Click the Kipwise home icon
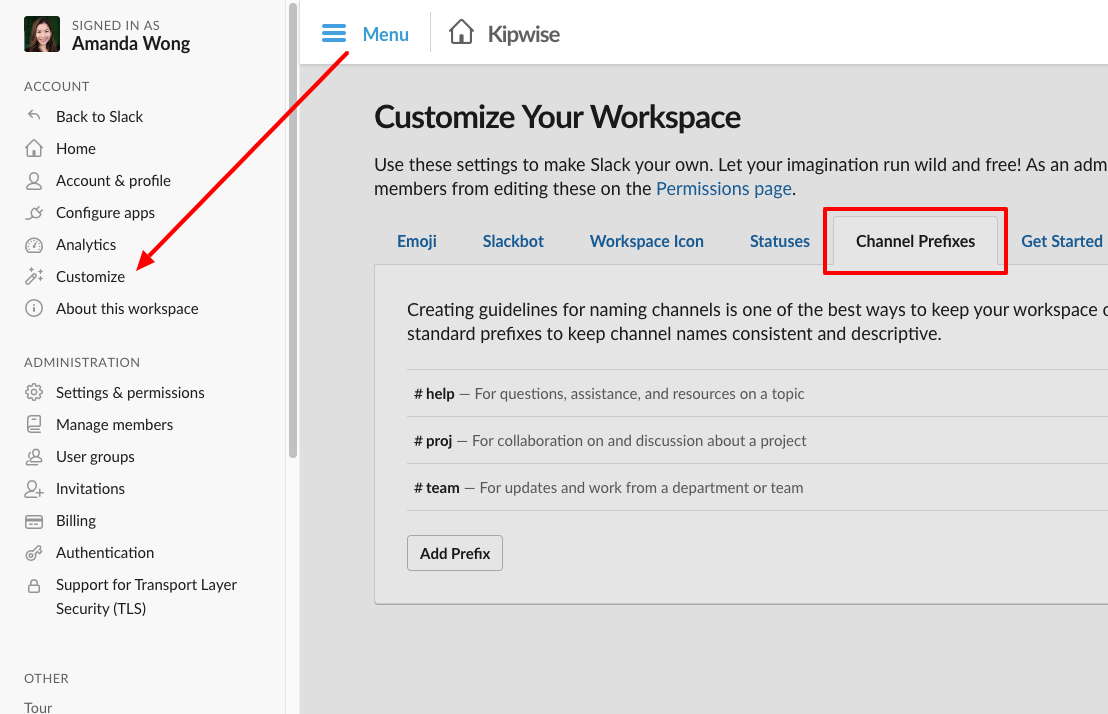The image size is (1108, 714). (x=461, y=32)
